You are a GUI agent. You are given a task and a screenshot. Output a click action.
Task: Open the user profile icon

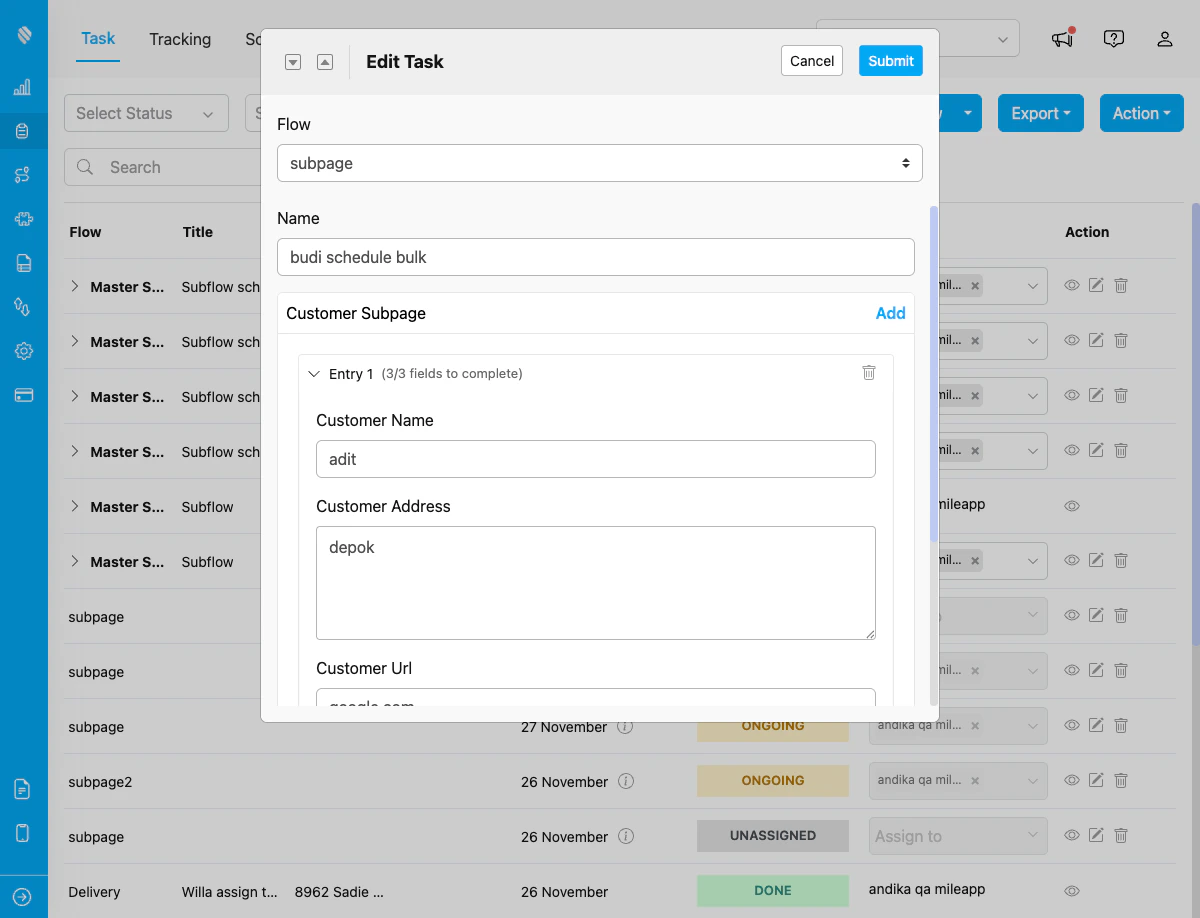pos(1165,39)
